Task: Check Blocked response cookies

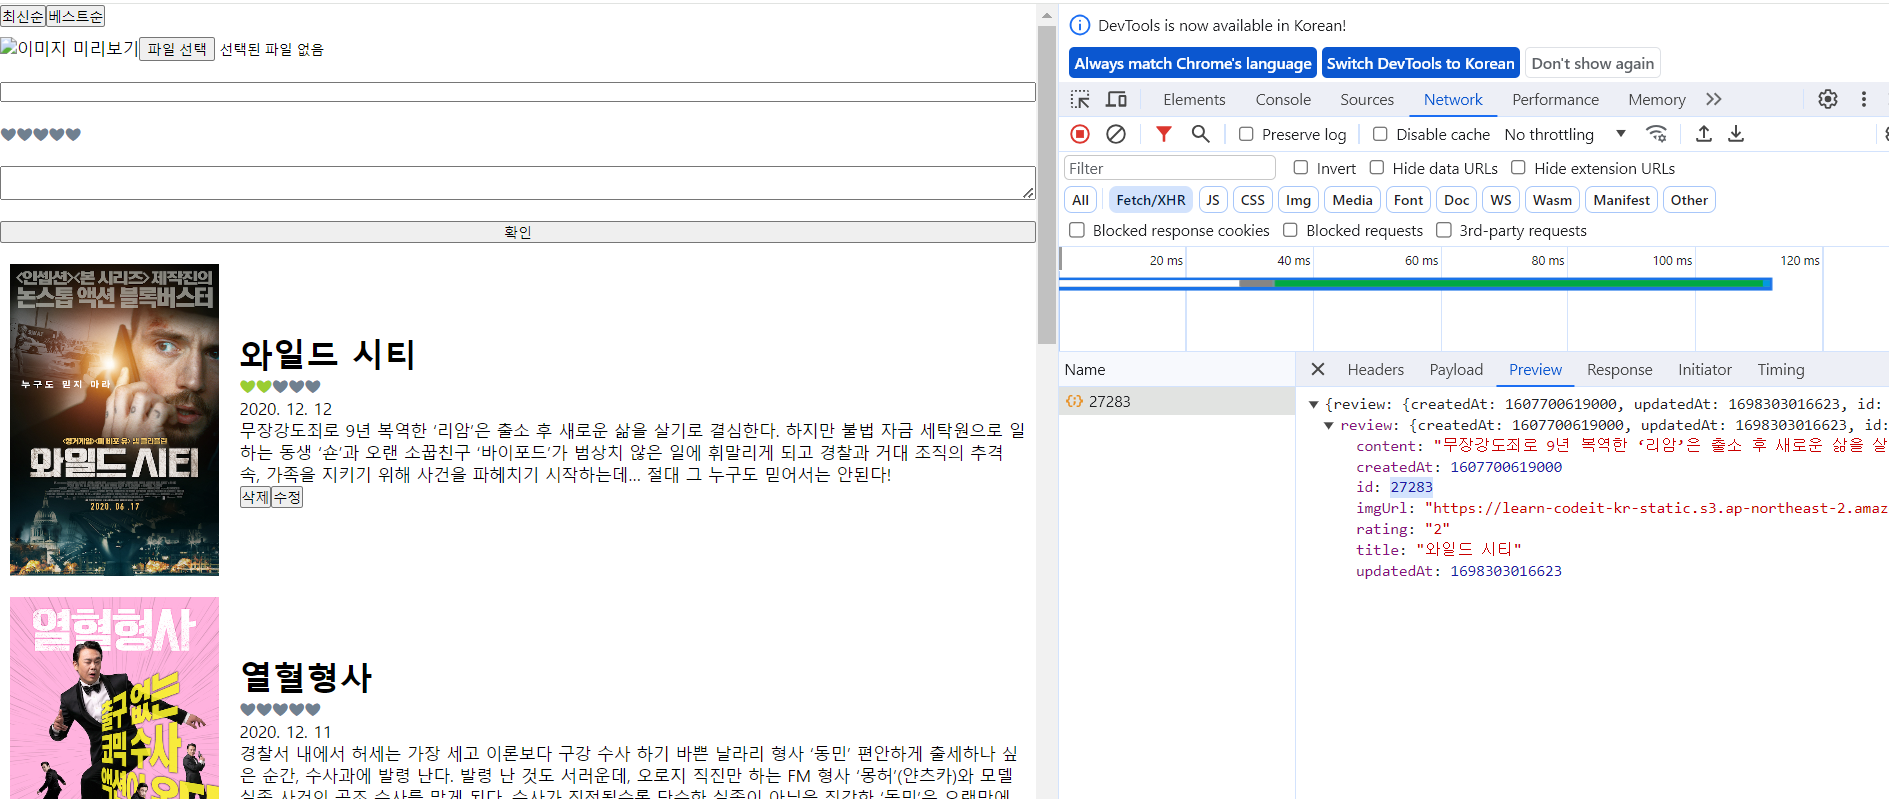Action: (1077, 230)
